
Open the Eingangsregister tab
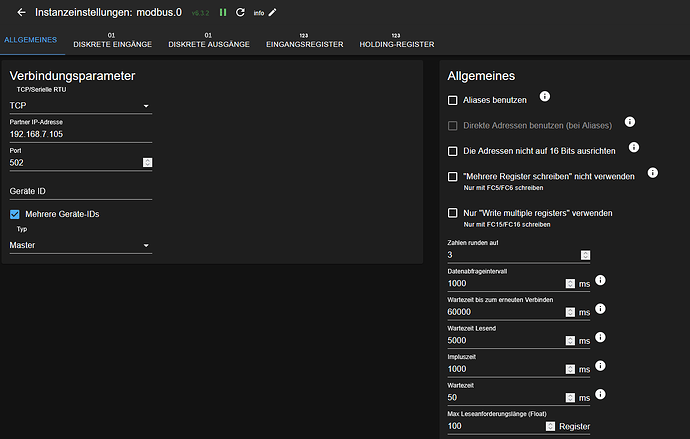[x=305, y=40]
